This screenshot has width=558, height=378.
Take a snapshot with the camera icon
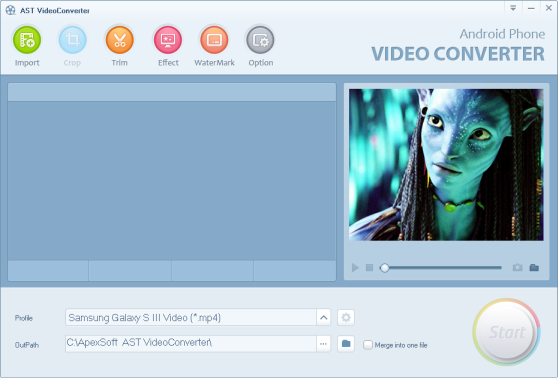pos(517,267)
